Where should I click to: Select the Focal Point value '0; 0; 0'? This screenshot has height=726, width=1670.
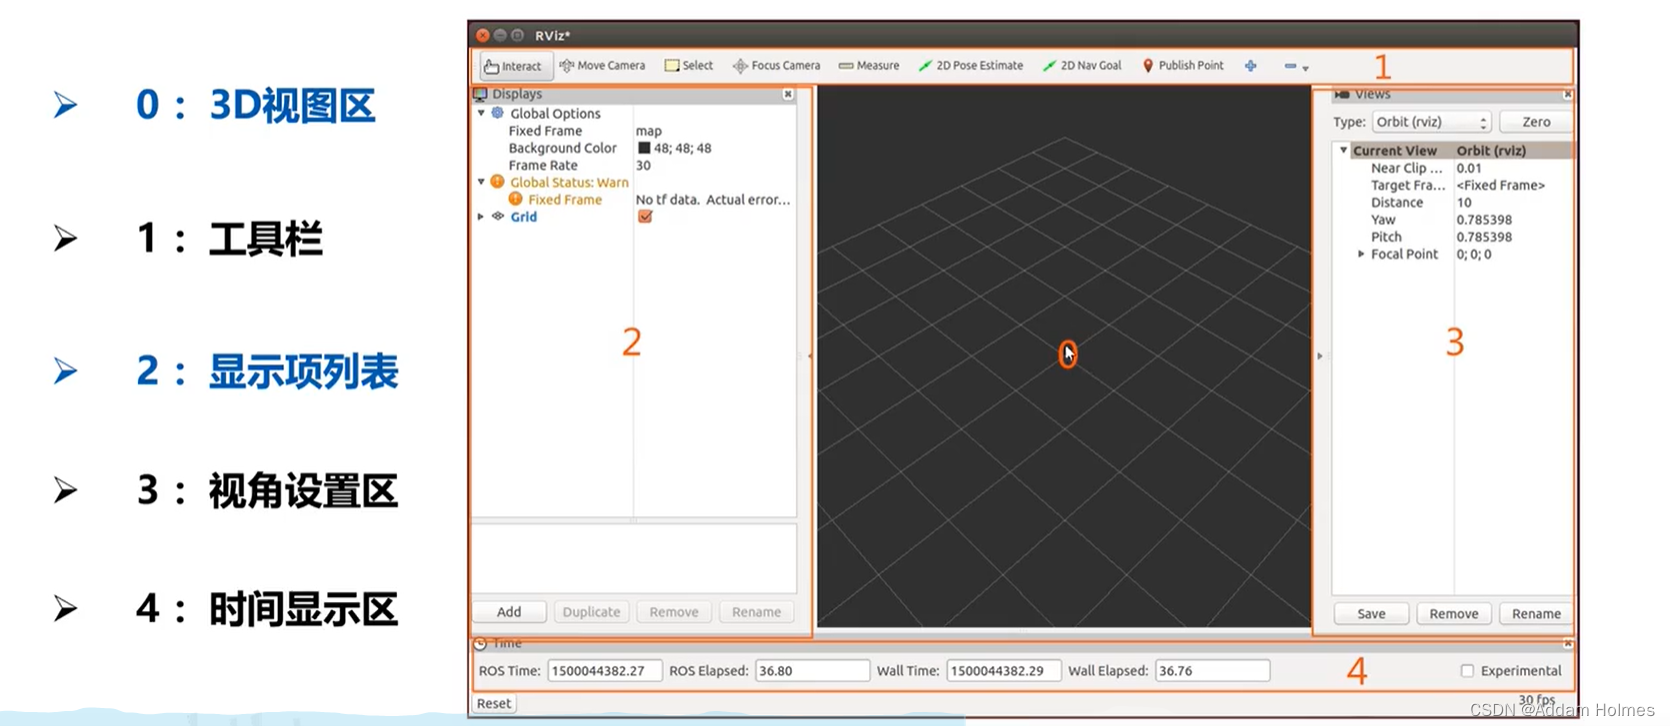point(1474,254)
